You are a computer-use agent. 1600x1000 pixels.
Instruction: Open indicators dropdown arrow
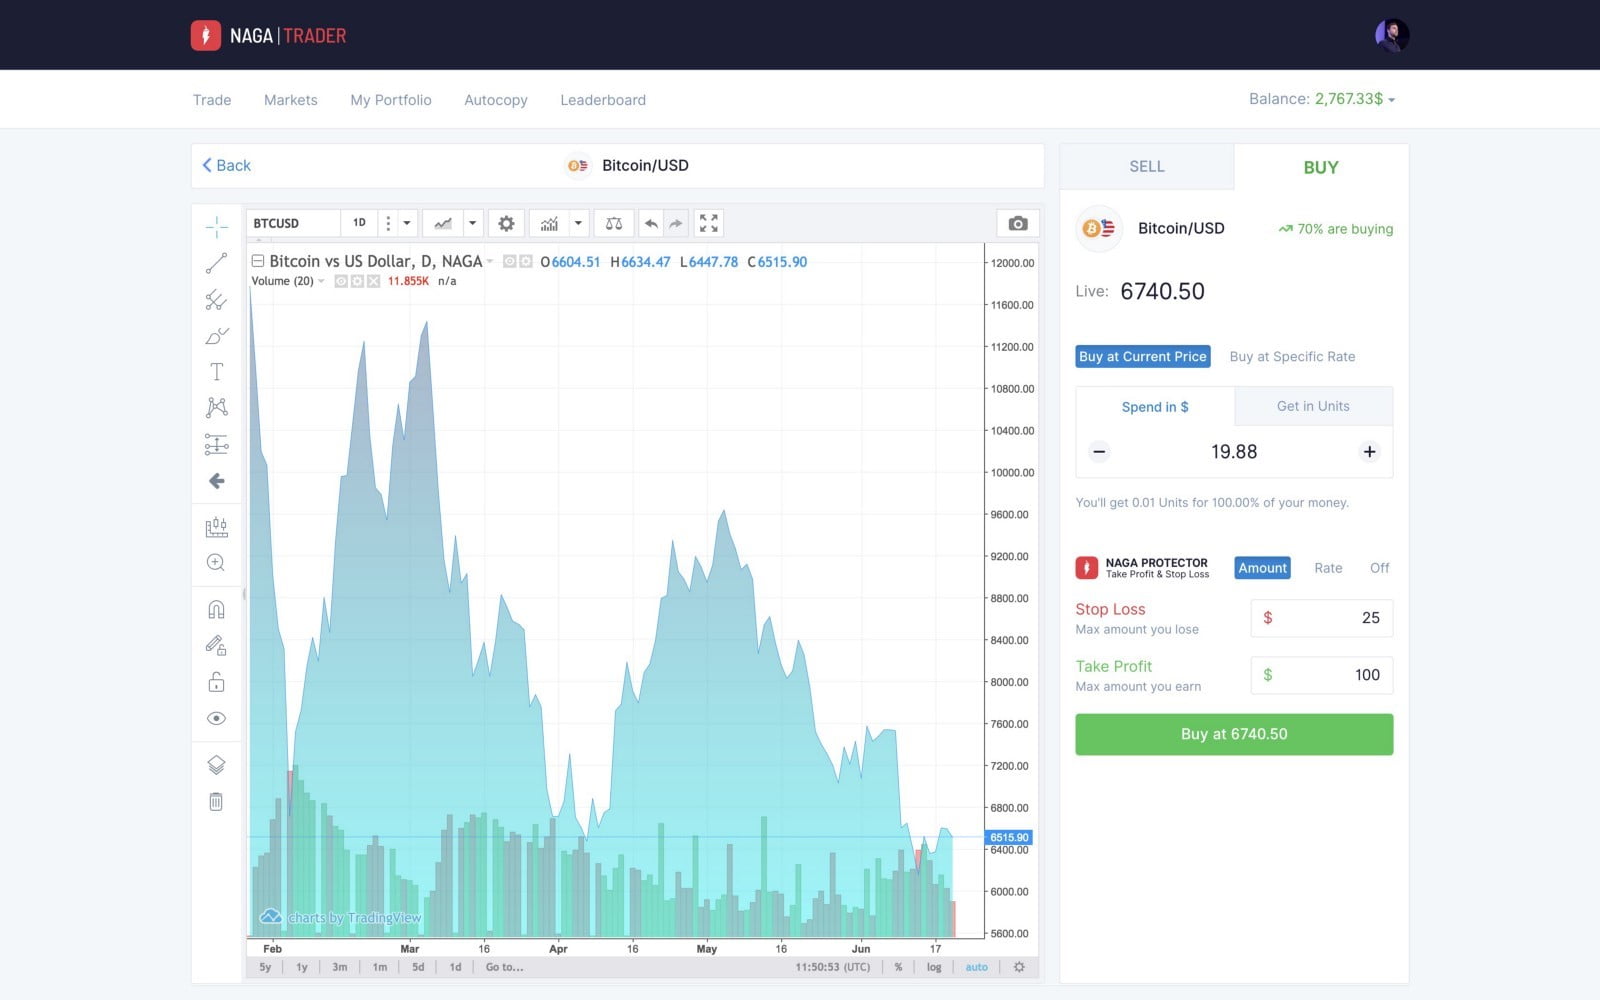[578, 224]
